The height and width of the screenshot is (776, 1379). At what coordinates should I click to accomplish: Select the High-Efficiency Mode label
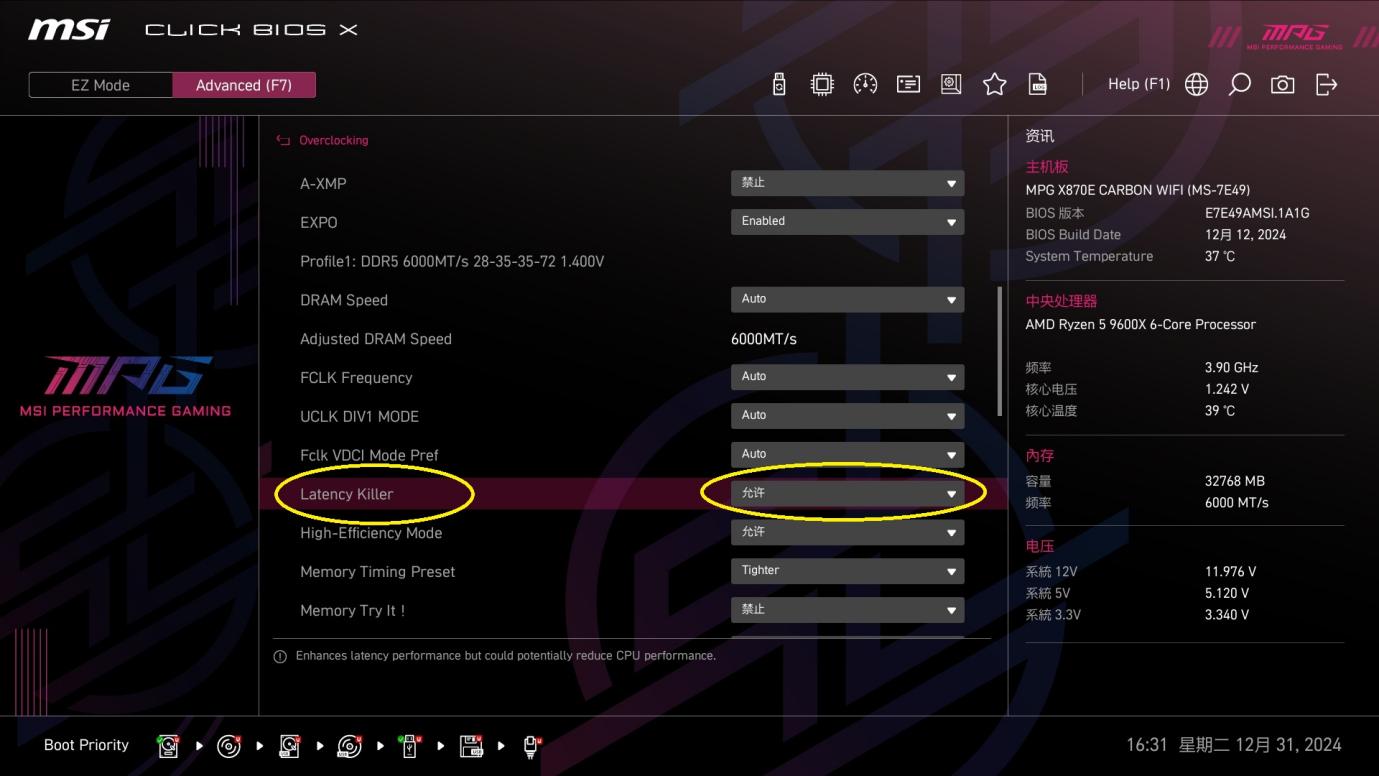(x=371, y=533)
